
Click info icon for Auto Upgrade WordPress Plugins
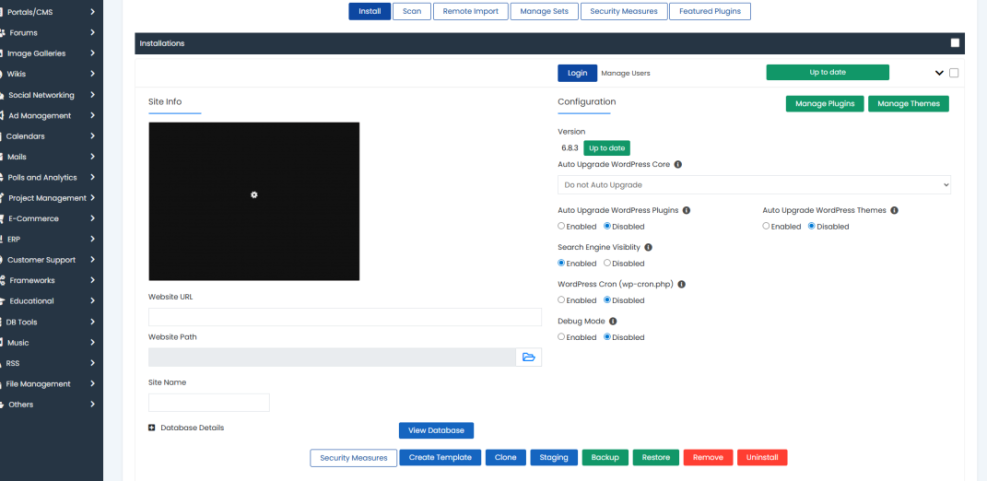[686, 210]
